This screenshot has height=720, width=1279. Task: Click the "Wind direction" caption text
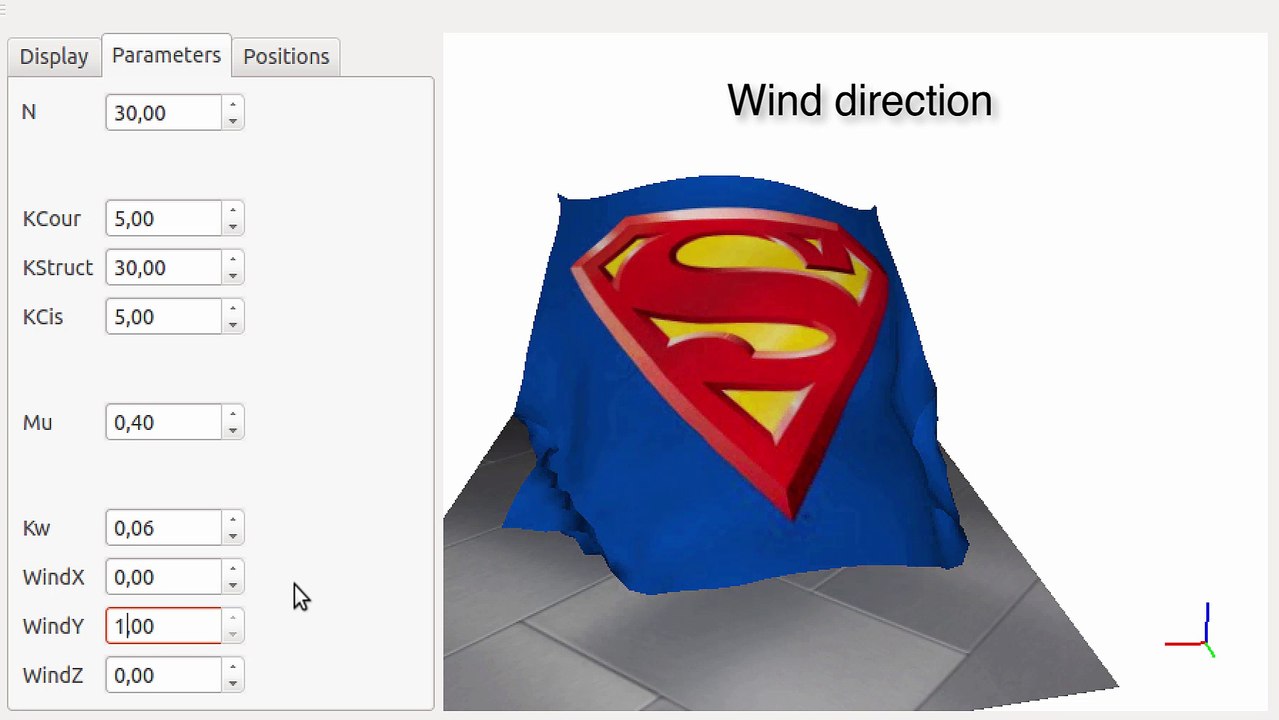pos(859,101)
